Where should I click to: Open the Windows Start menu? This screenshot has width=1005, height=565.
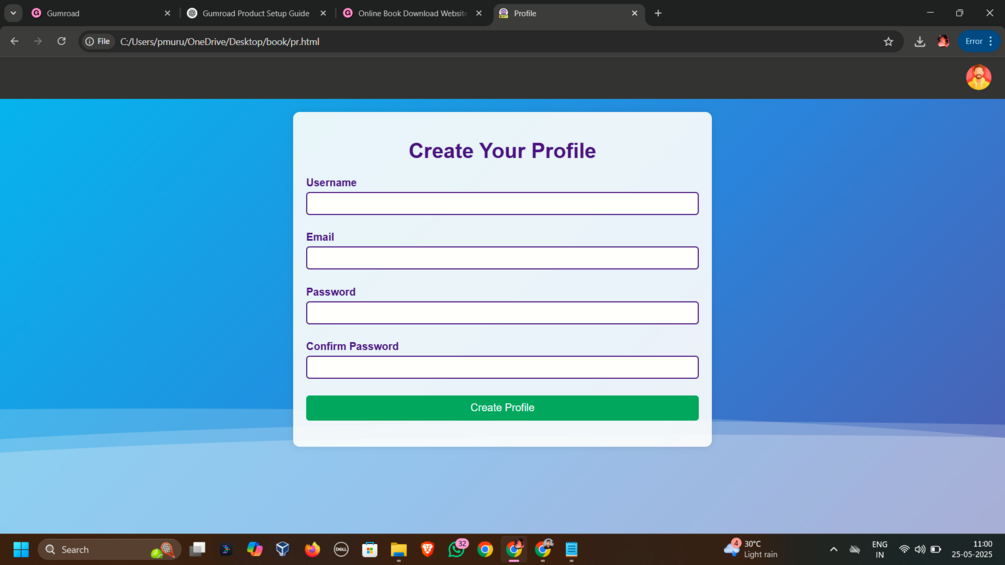coord(21,550)
